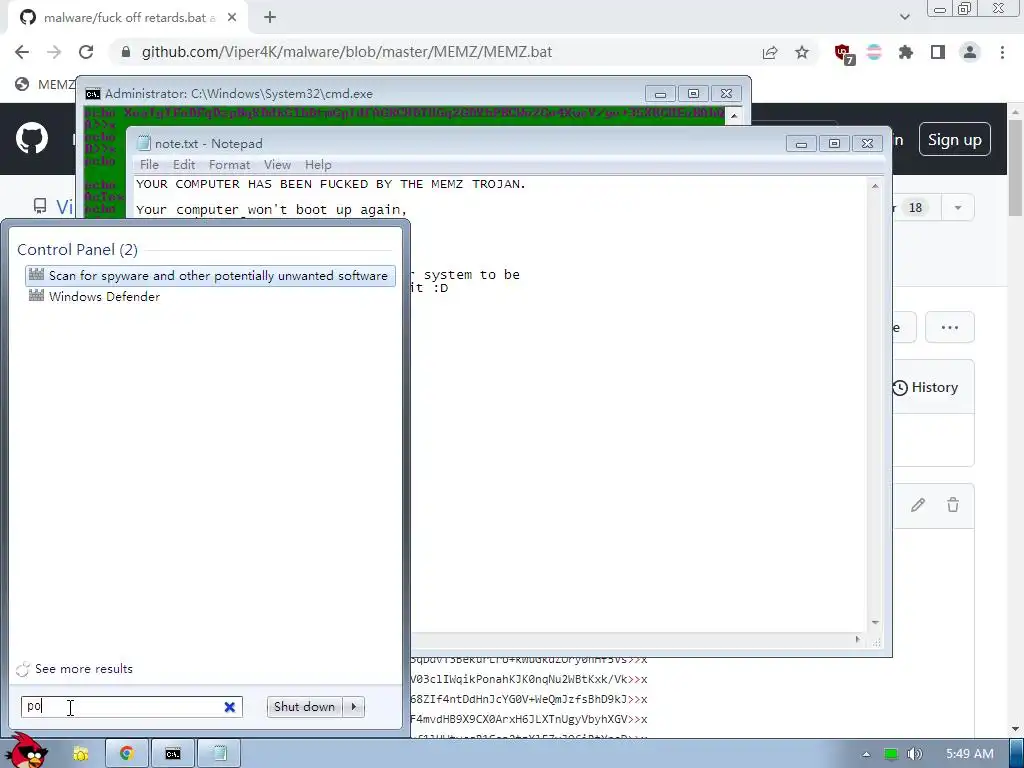Click the Shut down button
This screenshot has width=1024, height=768.
coord(304,707)
